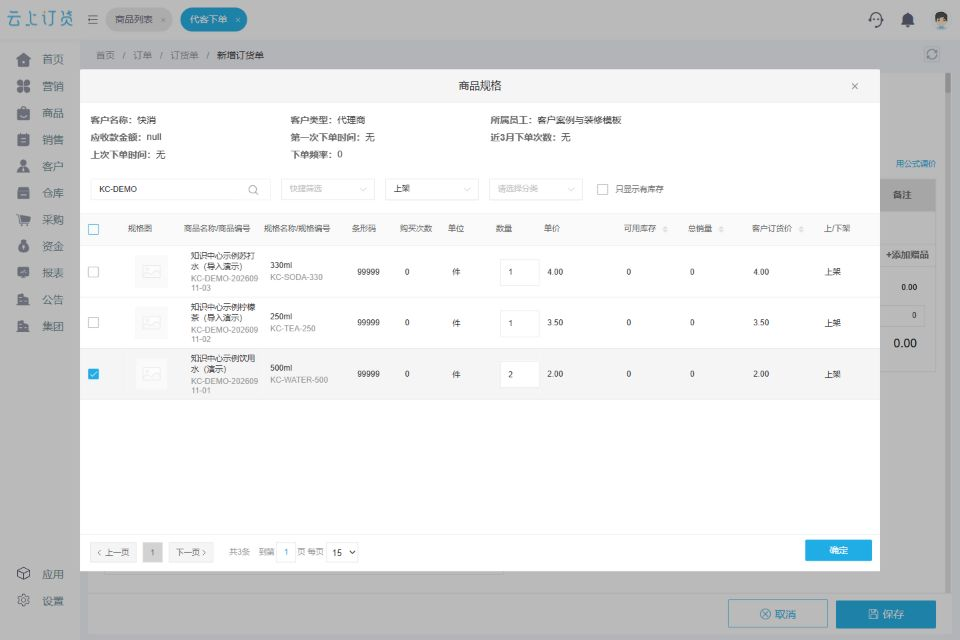The height and width of the screenshot is (640, 960).
Task: Click the 确定 confirm button
Action: 838,550
